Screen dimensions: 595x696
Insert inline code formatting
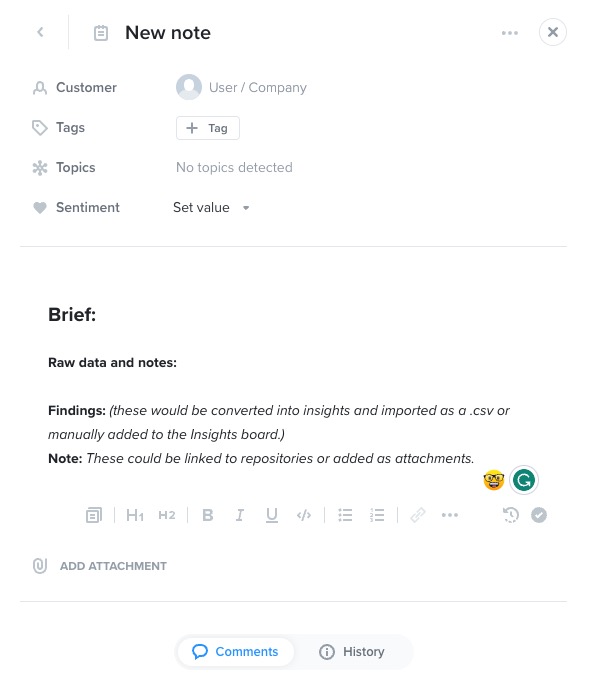coord(304,515)
